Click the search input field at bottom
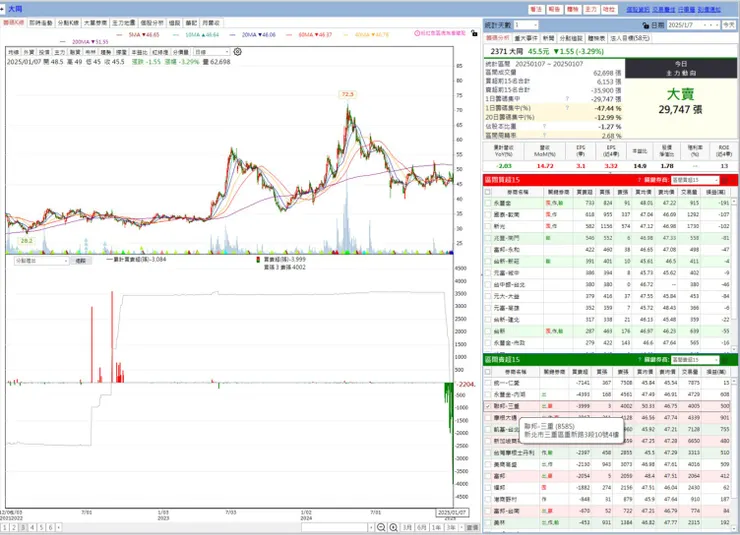The image size is (740, 535). [x=335, y=527]
